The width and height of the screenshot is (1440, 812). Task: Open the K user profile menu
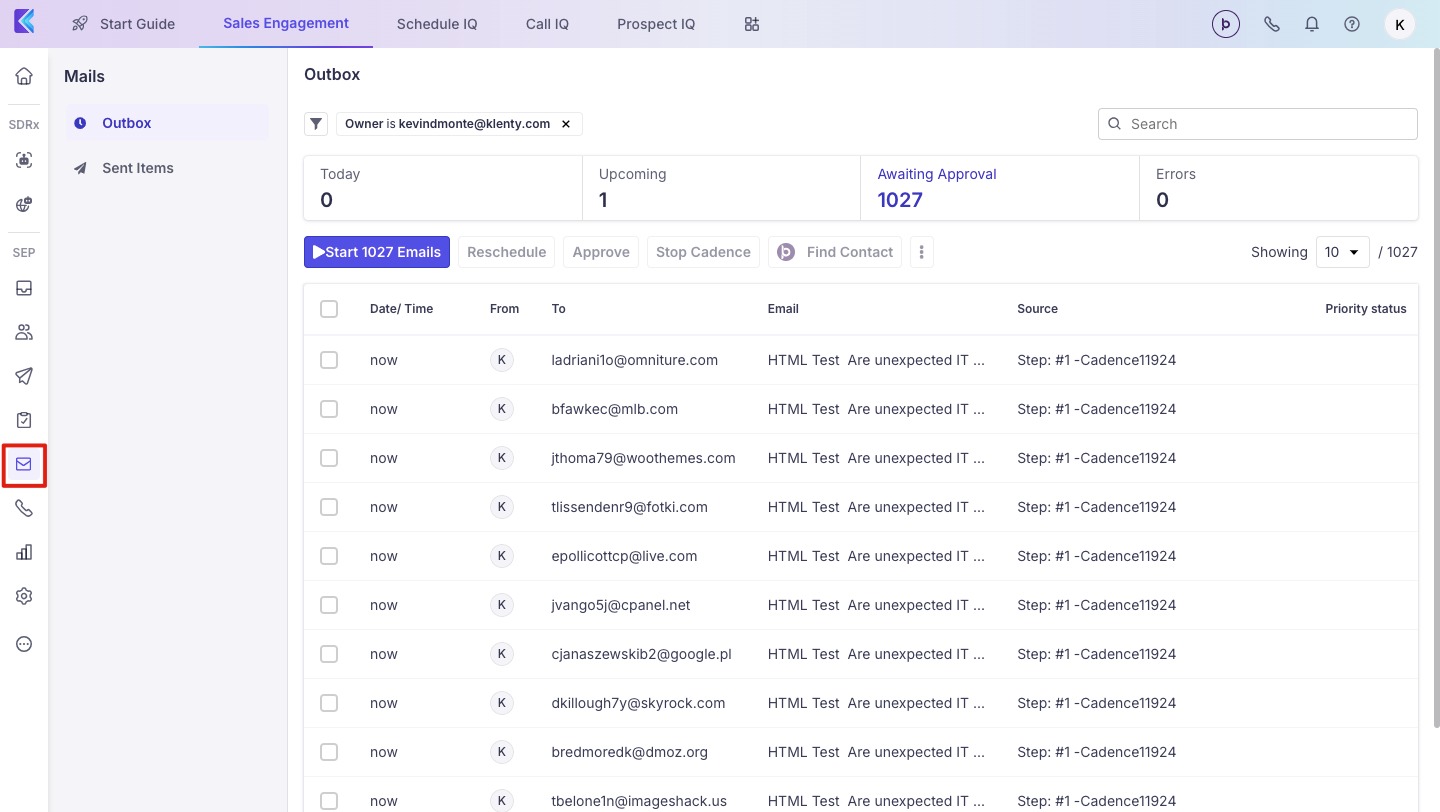click(1399, 24)
